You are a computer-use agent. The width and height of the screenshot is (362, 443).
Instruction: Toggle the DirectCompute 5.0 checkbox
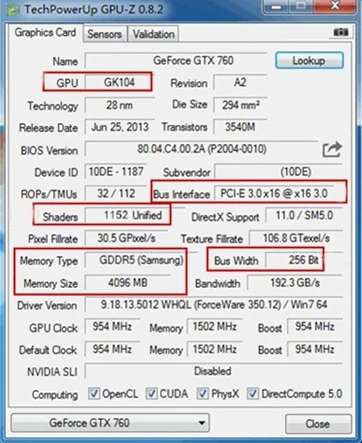(253, 393)
